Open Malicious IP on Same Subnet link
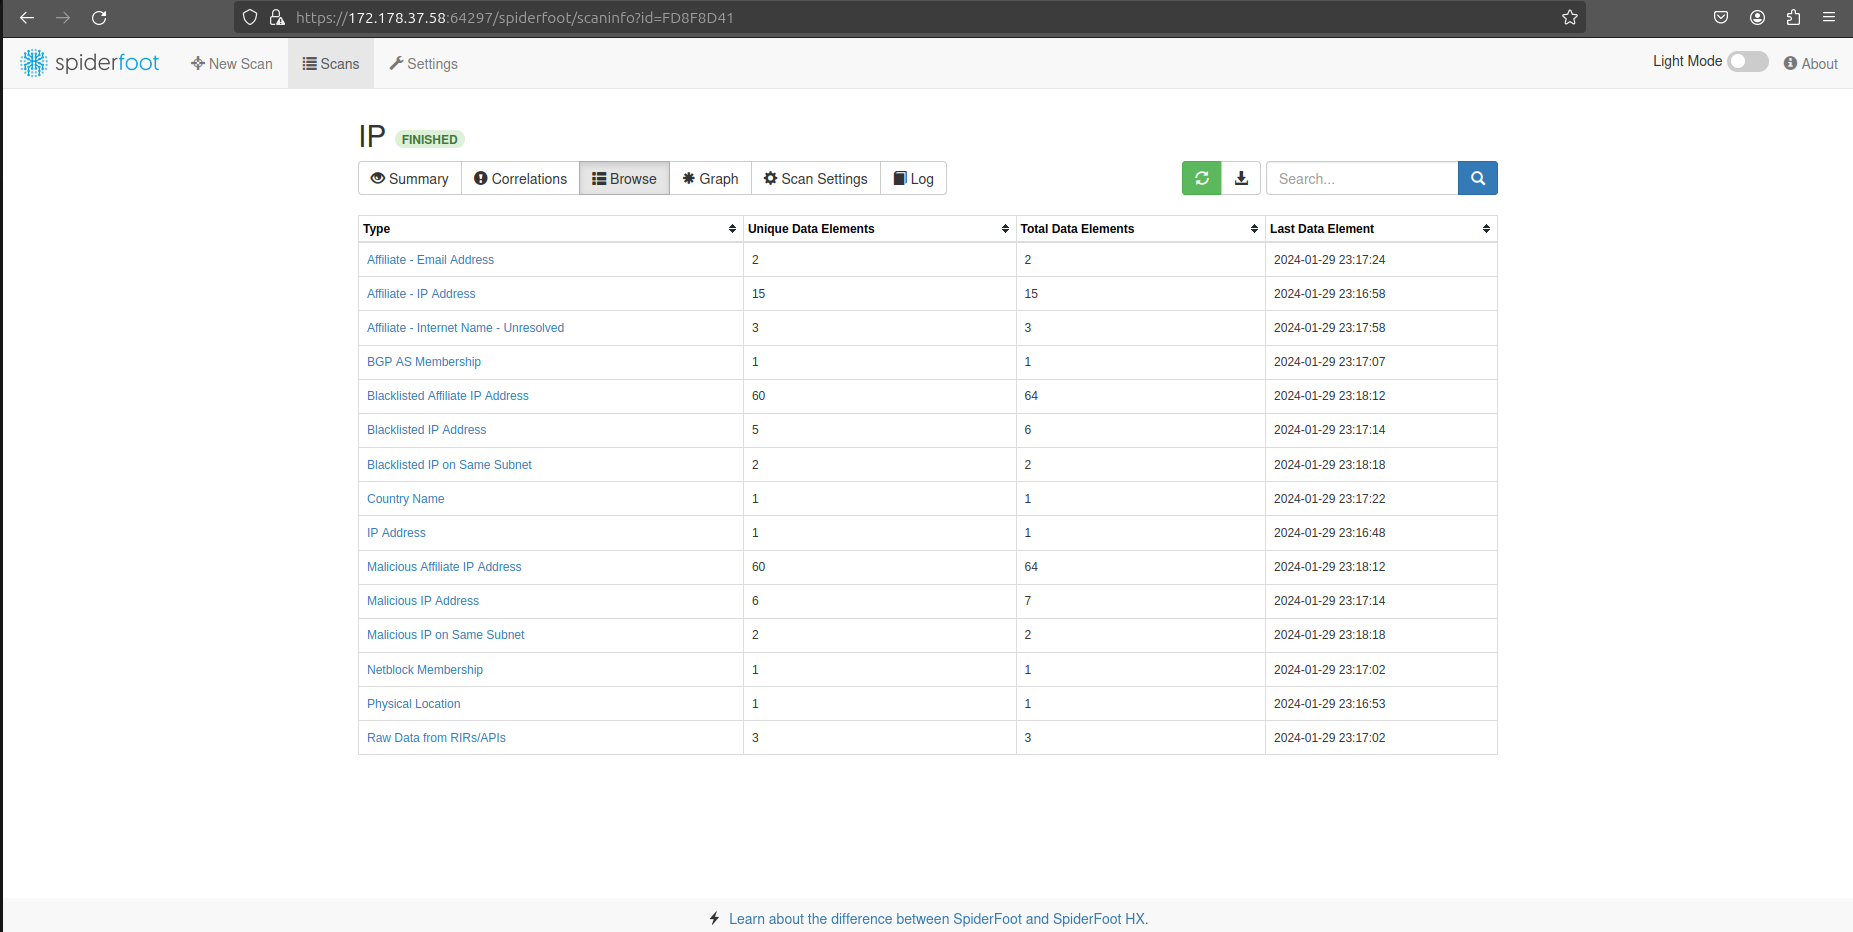Image resolution: width=1853 pixels, height=932 pixels. (x=445, y=635)
